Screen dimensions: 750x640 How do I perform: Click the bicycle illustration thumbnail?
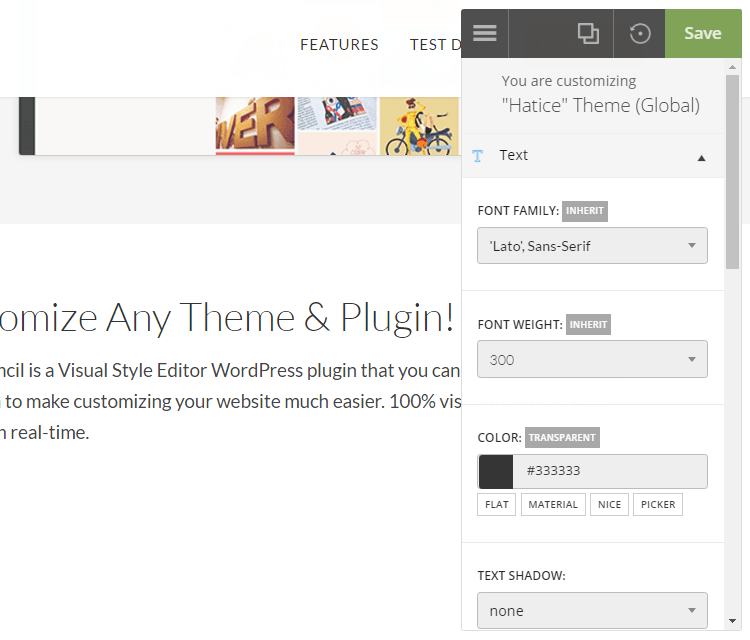419,126
